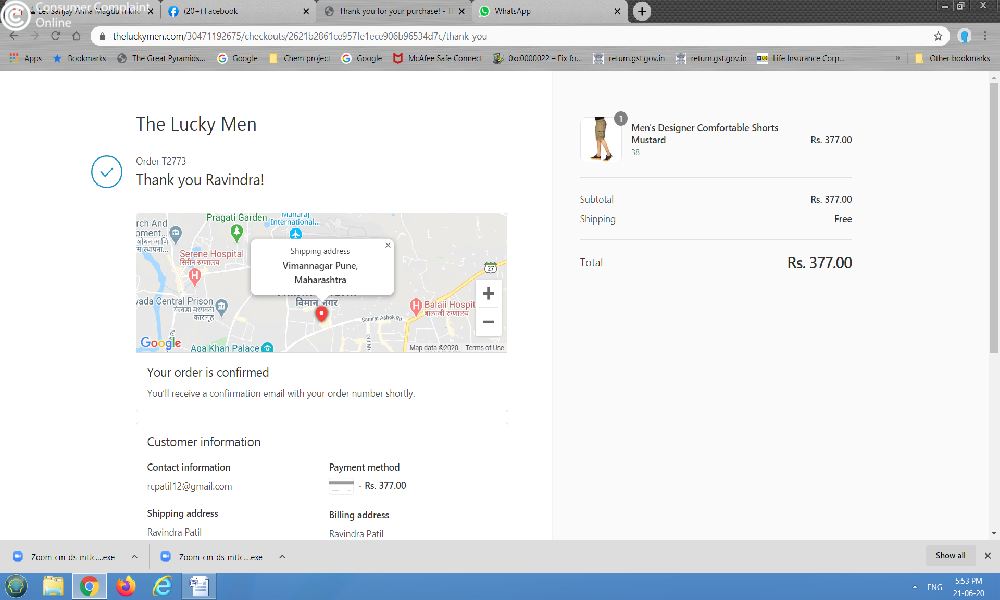Open Firefox from the taskbar
1000x600 pixels.
(126, 586)
